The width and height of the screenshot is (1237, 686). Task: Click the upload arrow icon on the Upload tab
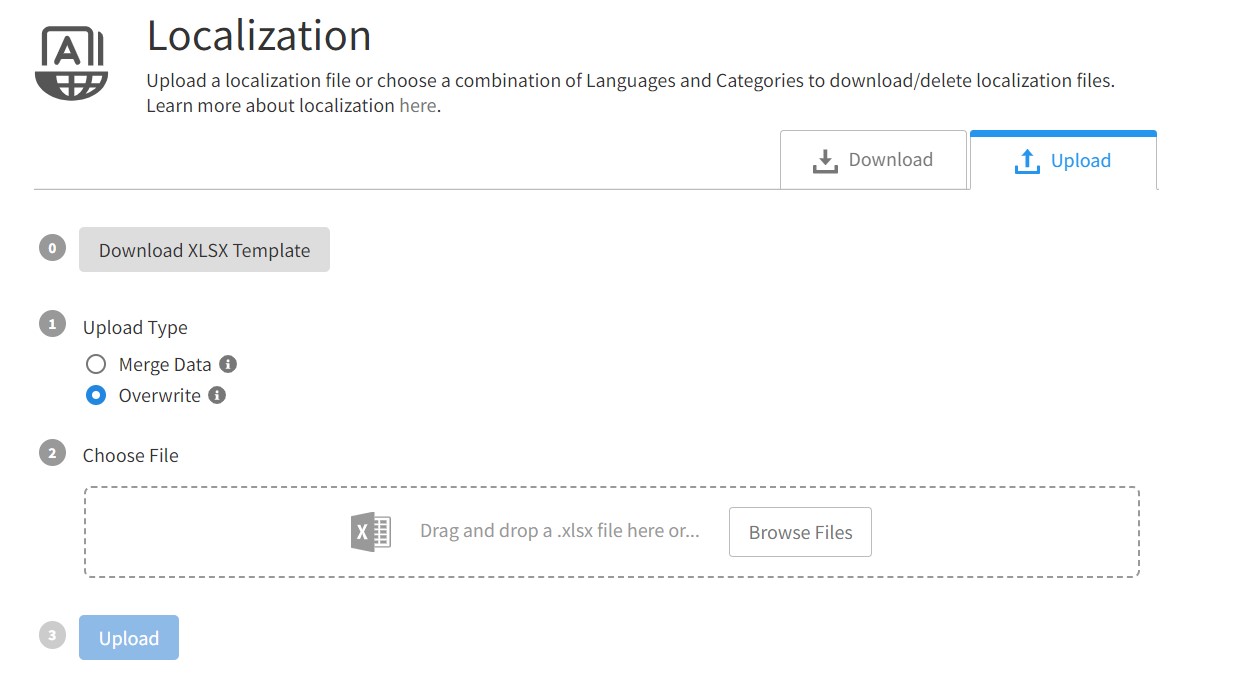pyautogui.click(x=1027, y=160)
